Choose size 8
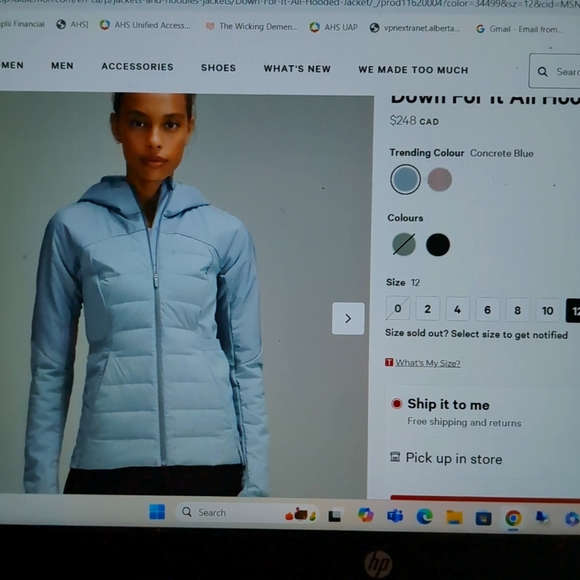 tap(517, 310)
